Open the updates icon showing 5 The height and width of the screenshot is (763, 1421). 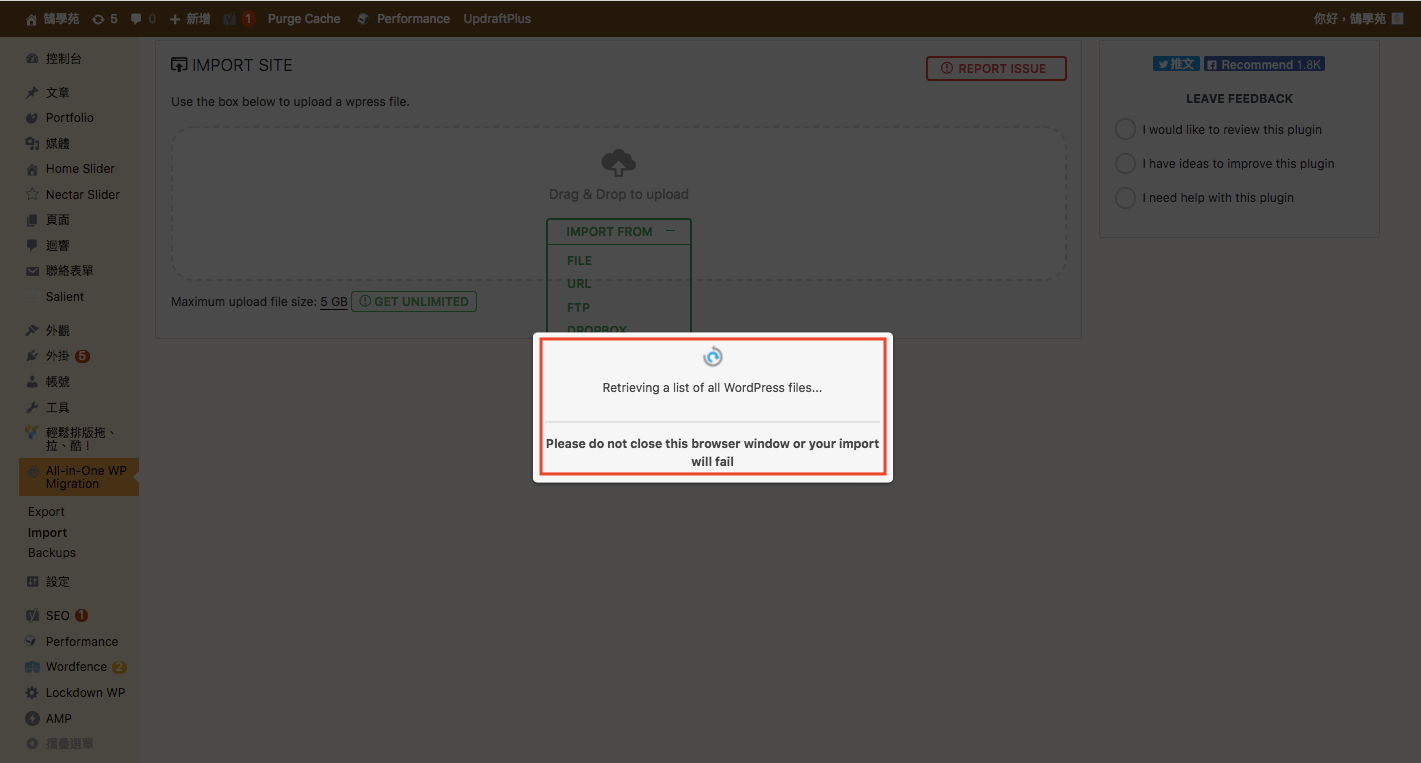click(x=104, y=19)
